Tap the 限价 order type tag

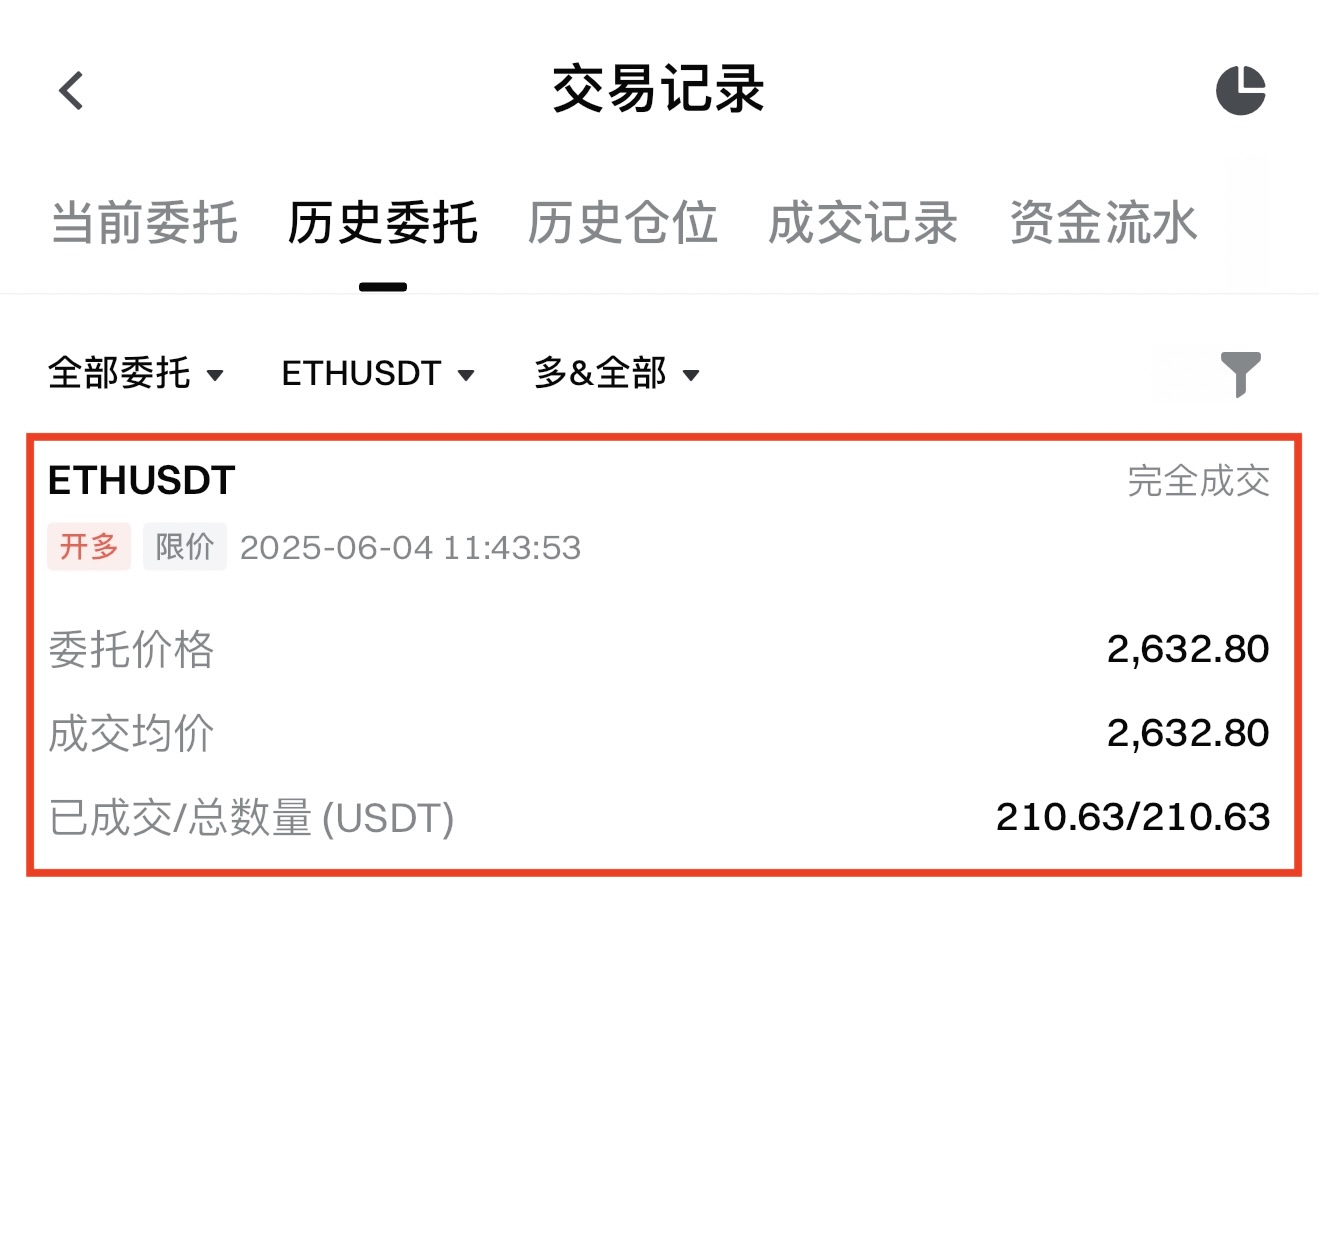[185, 547]
